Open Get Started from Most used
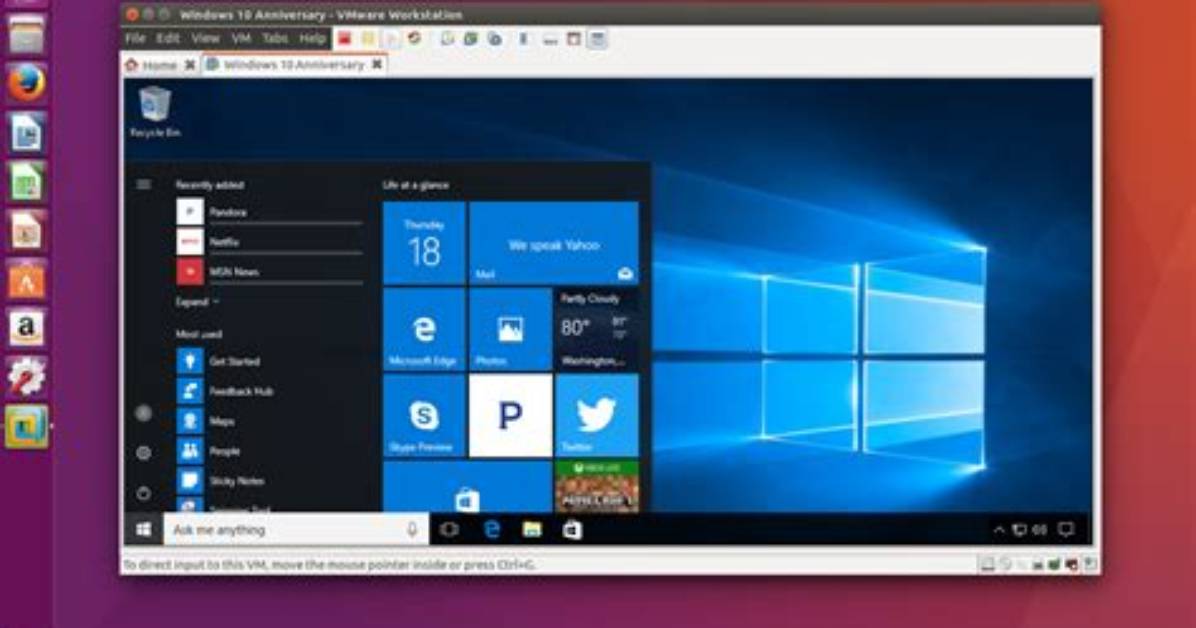 click(x=269, y=361)
